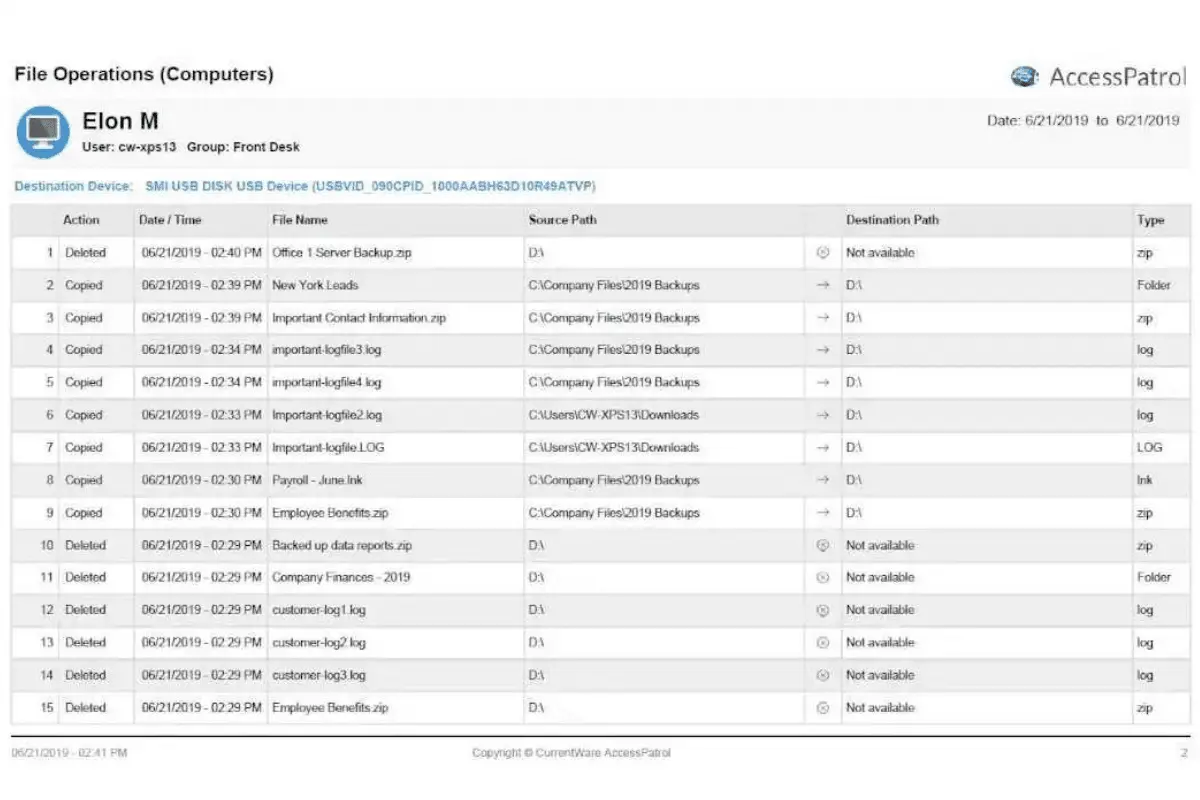Click the delete icon in row 15 Employee Benefits.zip
Viewport: 1200px width, 800px height.
coord(823,707)
